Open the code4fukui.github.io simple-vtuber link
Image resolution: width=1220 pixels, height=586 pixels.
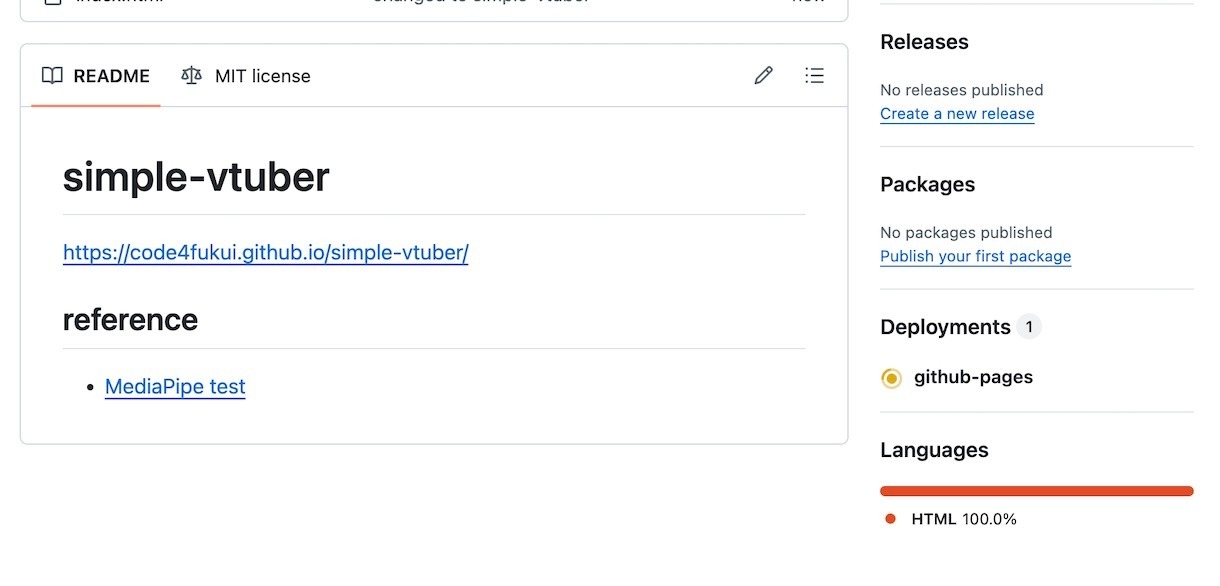pyautogui.click(x=266, y=252)
